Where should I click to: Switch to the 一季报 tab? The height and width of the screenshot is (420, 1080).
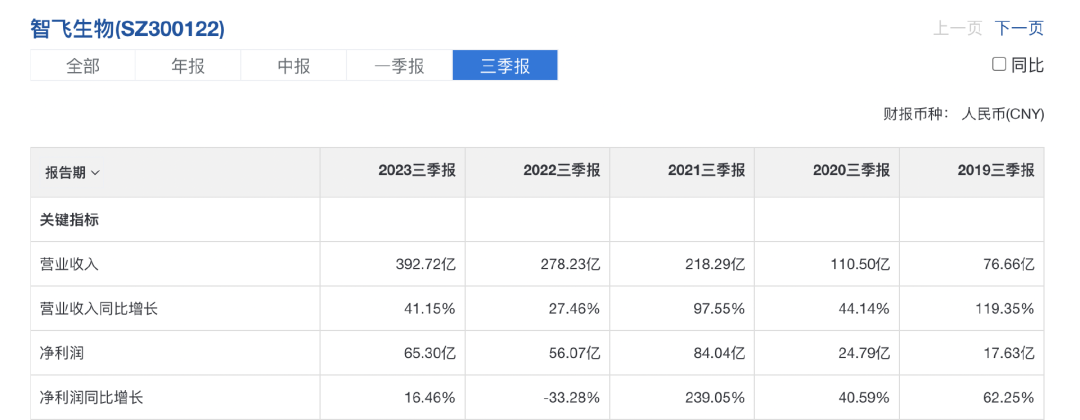point(399,66)
